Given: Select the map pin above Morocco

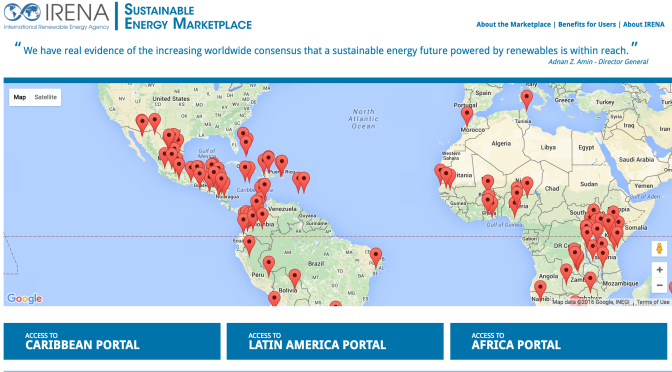Looking at the screenshot, I should [x=467, y=116].
